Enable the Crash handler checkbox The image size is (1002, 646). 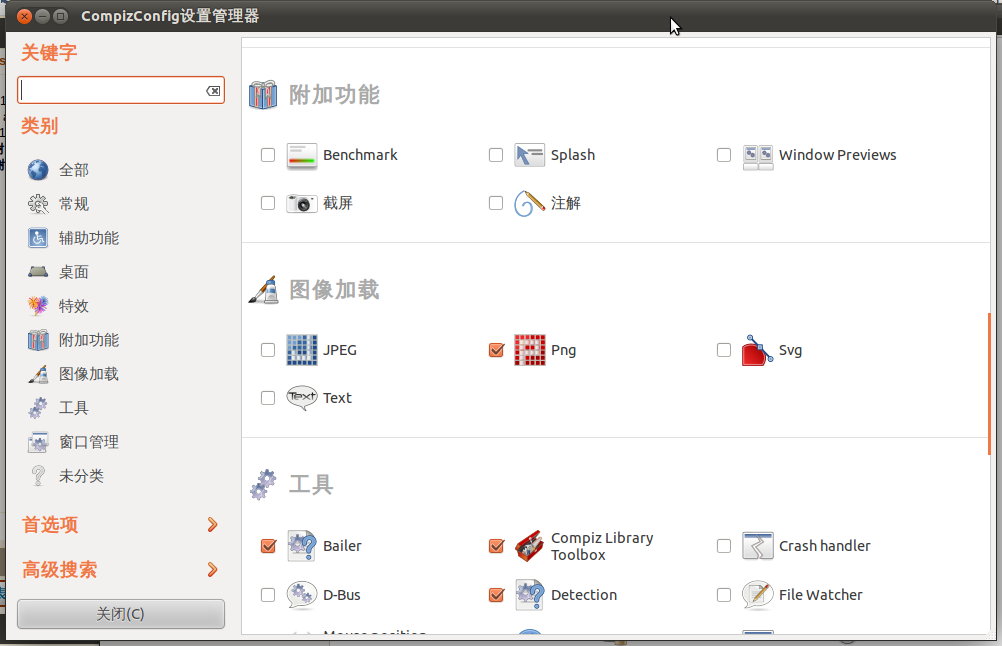pyautogui.click(x=724, y=546)
